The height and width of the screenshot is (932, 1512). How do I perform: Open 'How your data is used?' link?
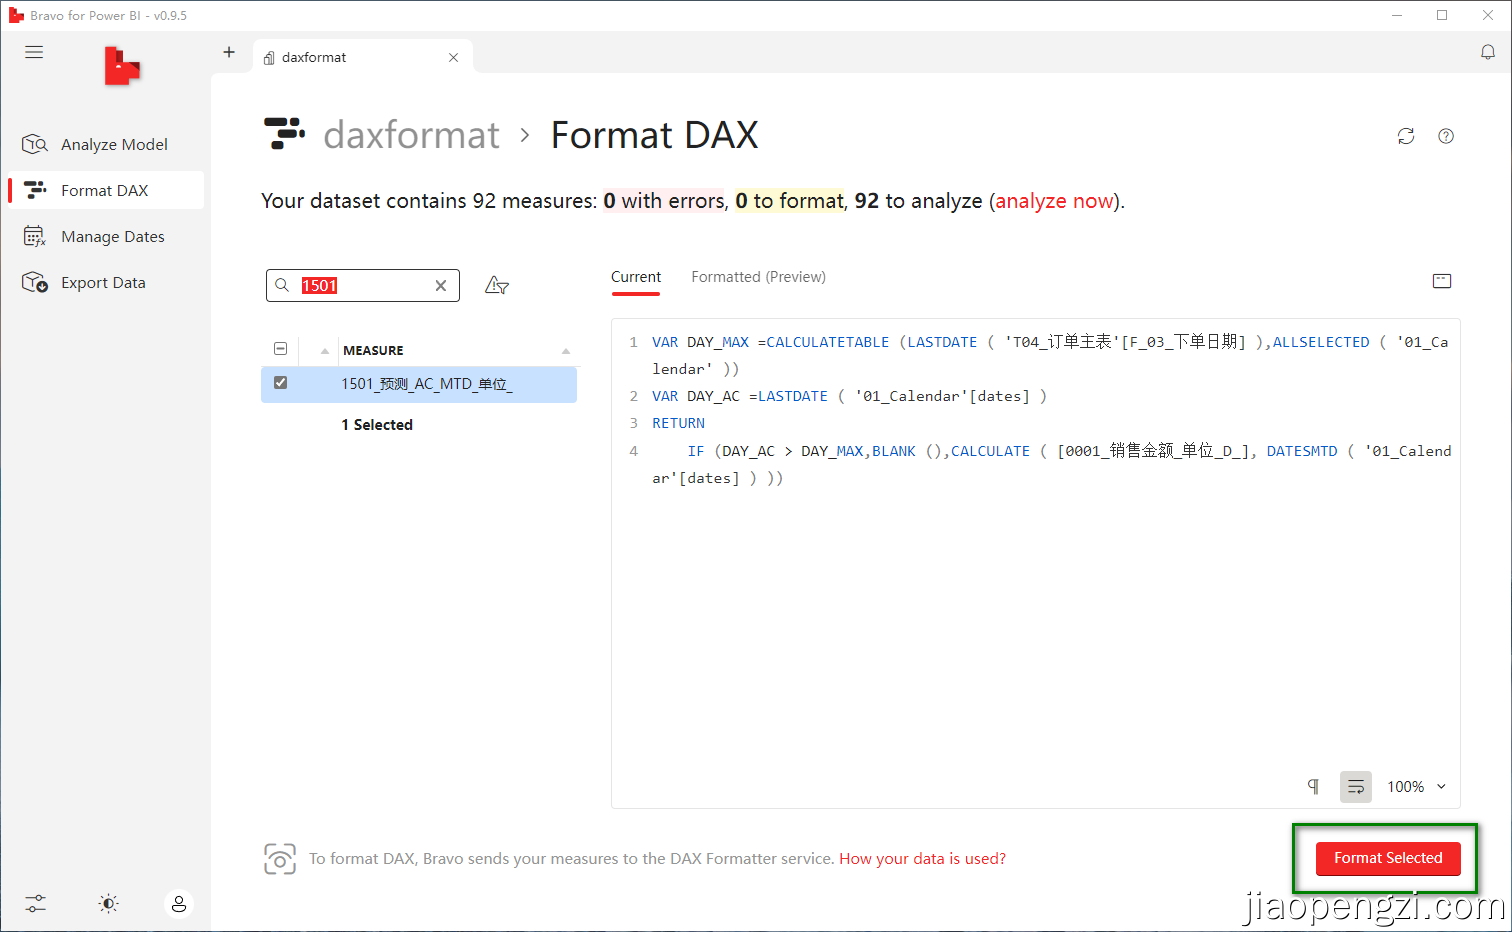[x=922, y=859]
